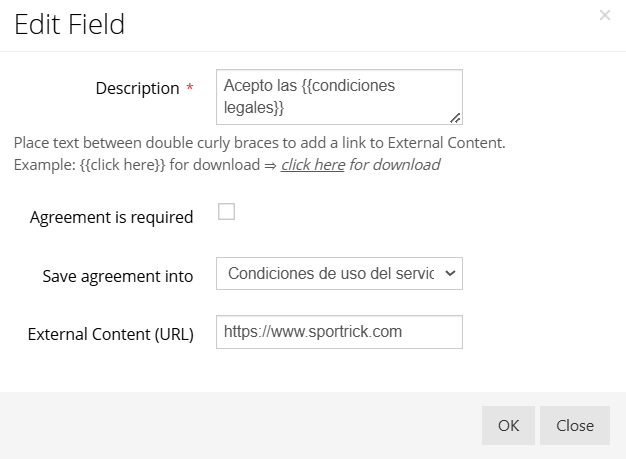Click the italic 'for download' example text
This screenshot has height=459, width=626.
[395, 164]
